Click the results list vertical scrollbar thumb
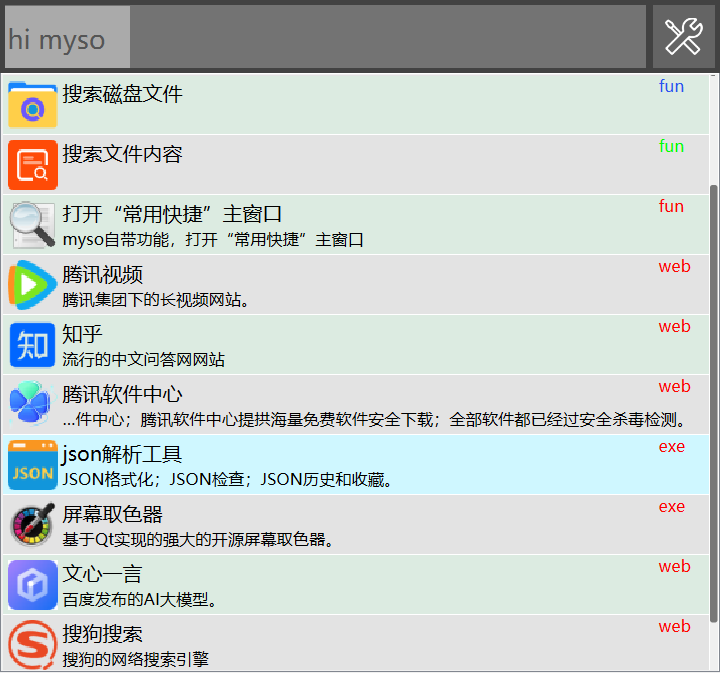Screen dimensions: 720x673 pos(714,404)
